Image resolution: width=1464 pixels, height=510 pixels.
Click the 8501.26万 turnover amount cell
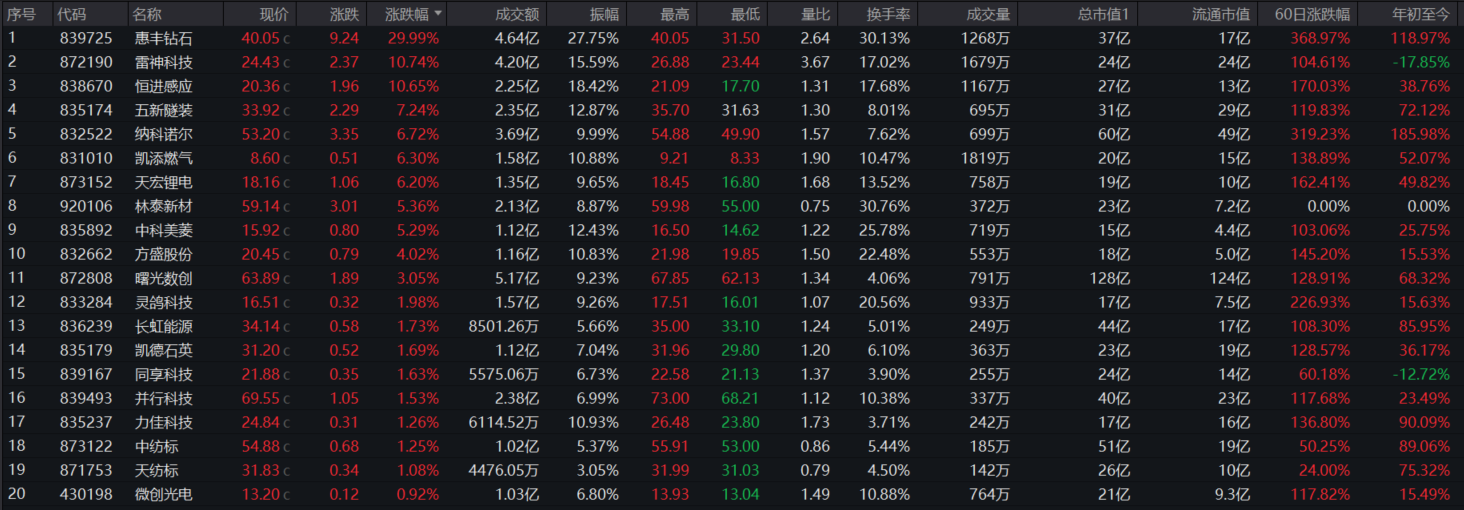coord(503,326)
